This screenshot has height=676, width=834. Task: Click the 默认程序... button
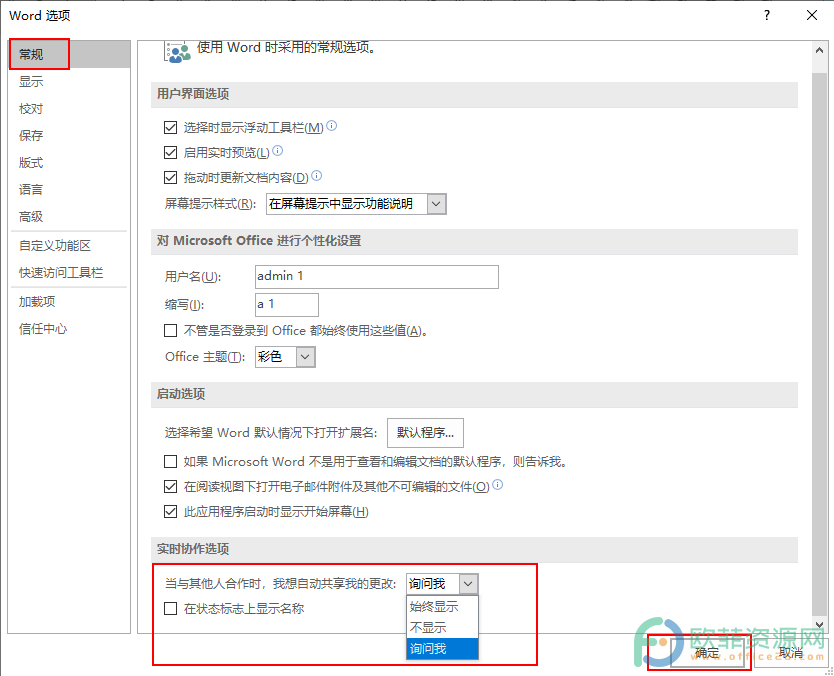click(425, 433)
